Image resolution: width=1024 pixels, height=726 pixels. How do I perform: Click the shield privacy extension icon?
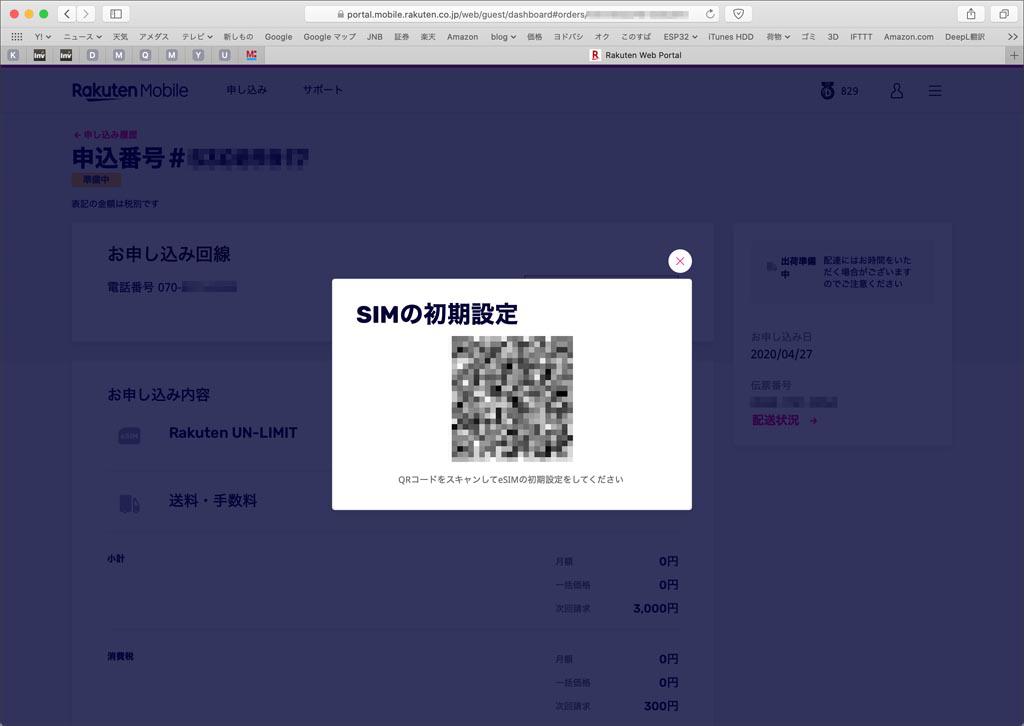coord(739,14)
